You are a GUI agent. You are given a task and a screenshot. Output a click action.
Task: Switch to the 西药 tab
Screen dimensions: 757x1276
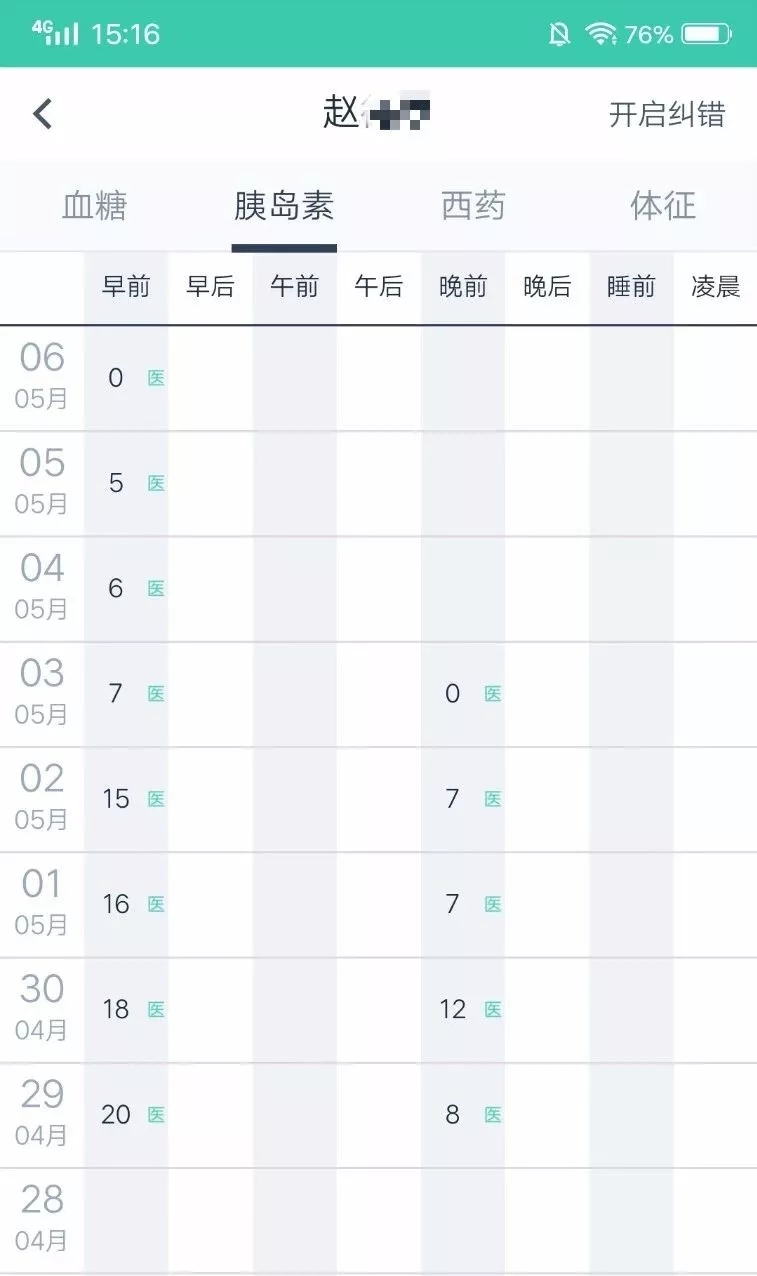click(x=473, y=206)
